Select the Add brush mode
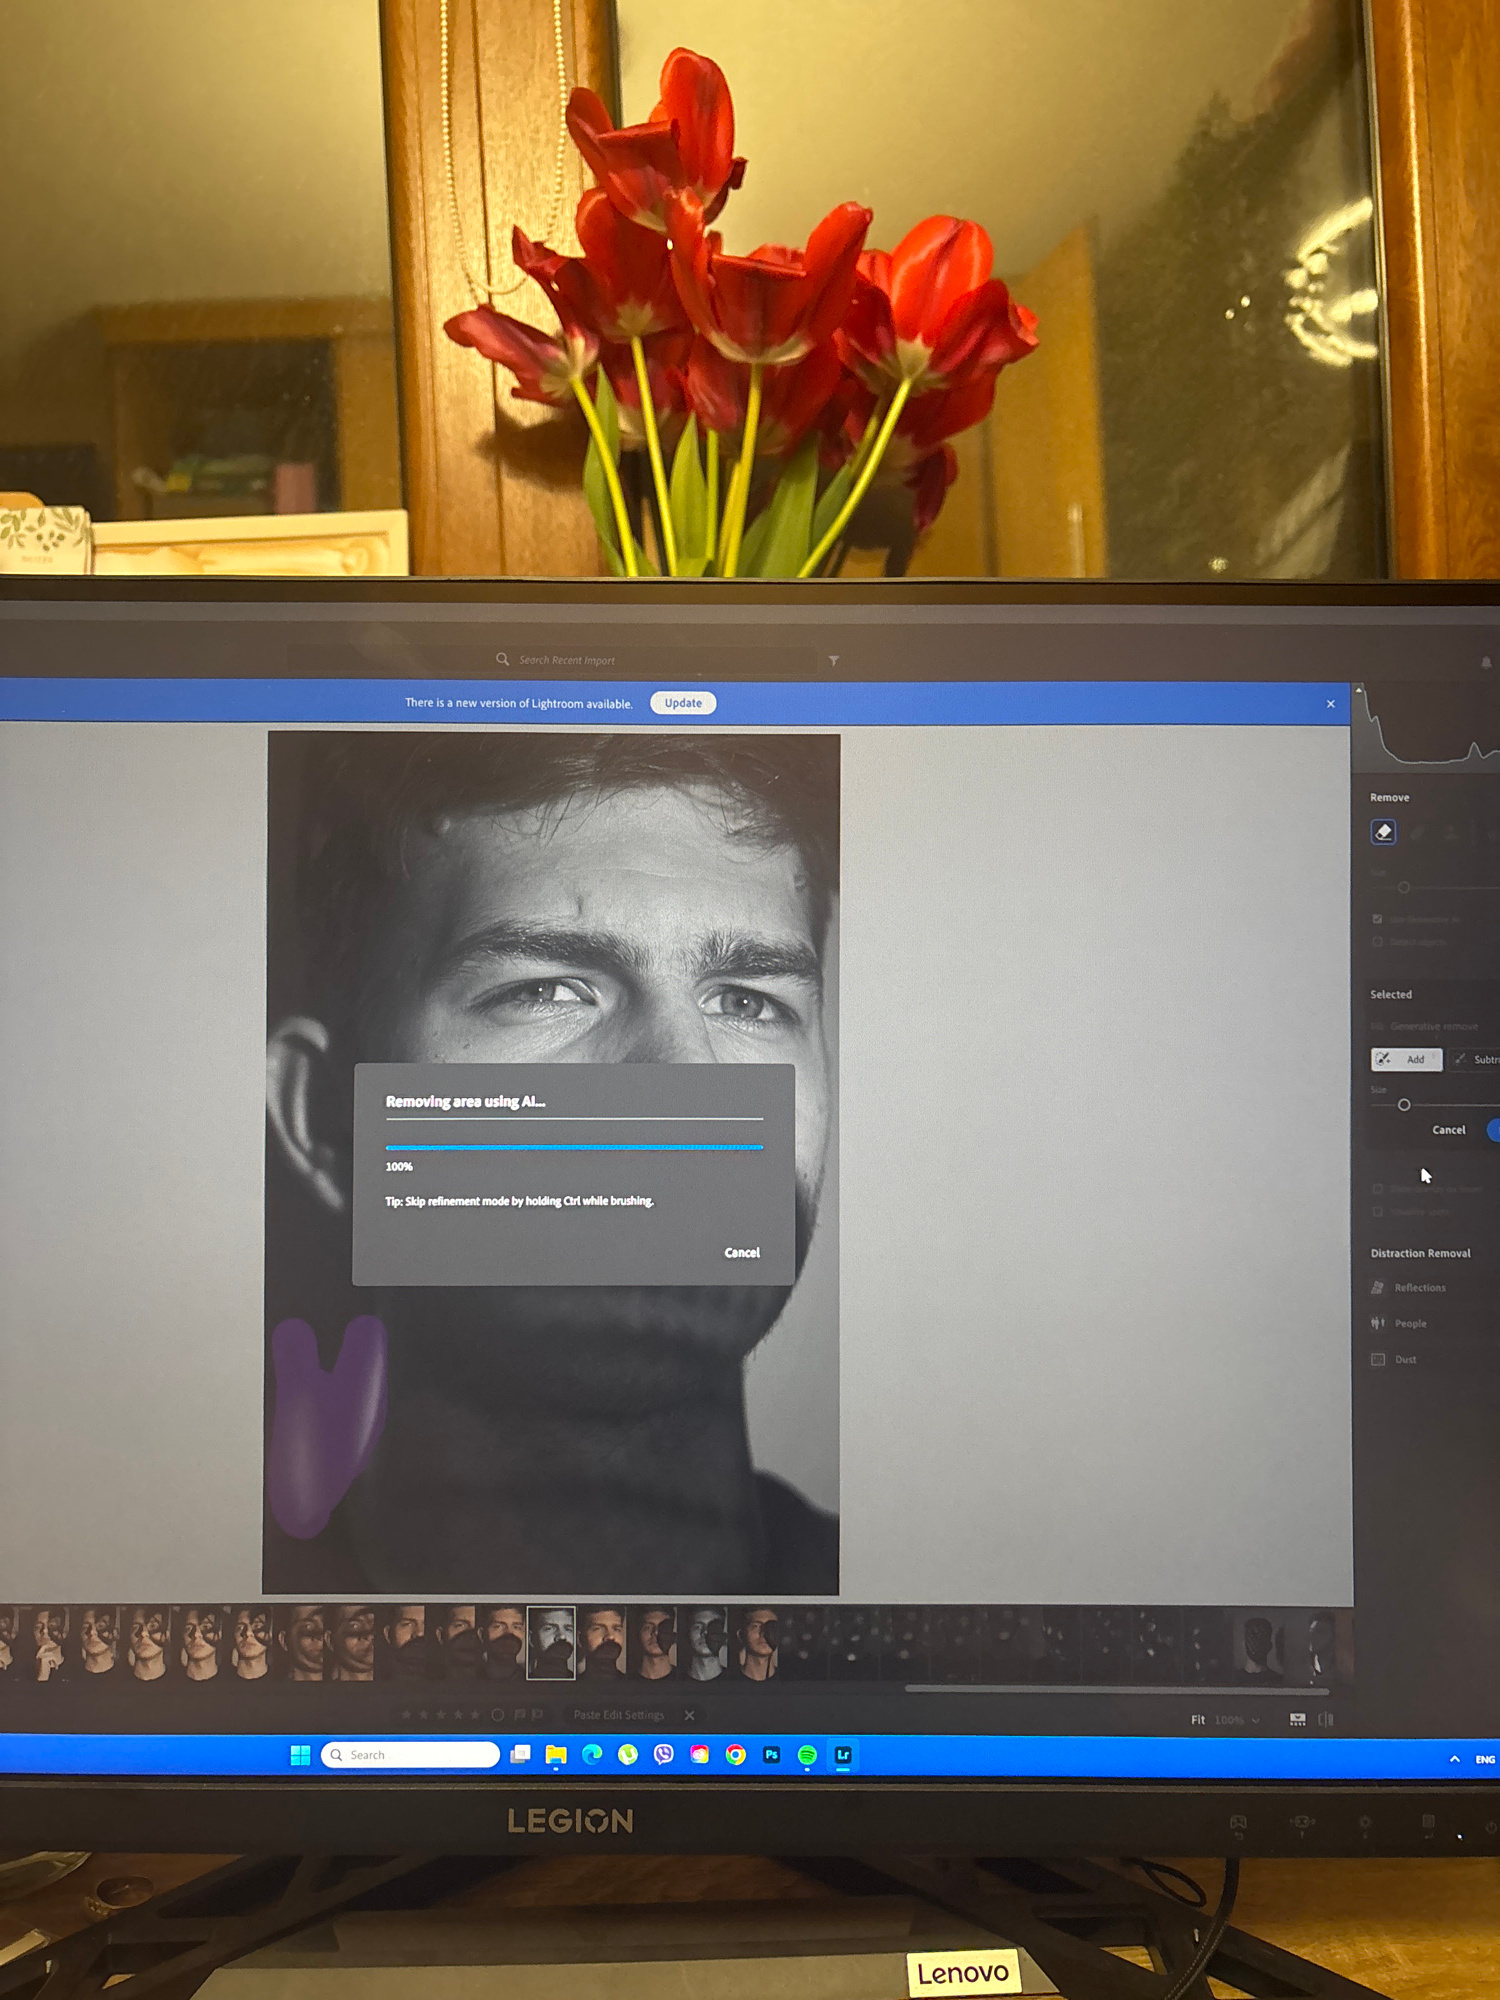 coord(1406,1059)
